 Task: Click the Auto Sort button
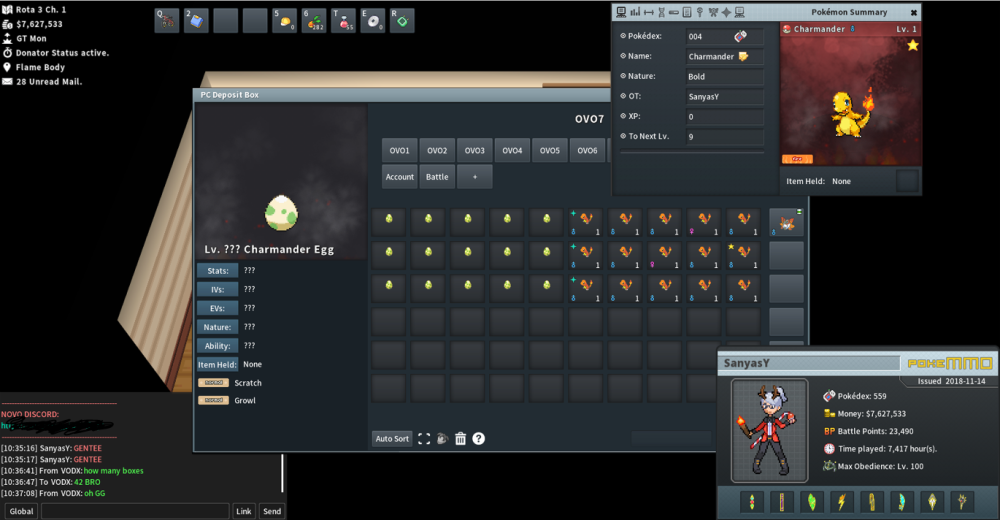[392, 439]
